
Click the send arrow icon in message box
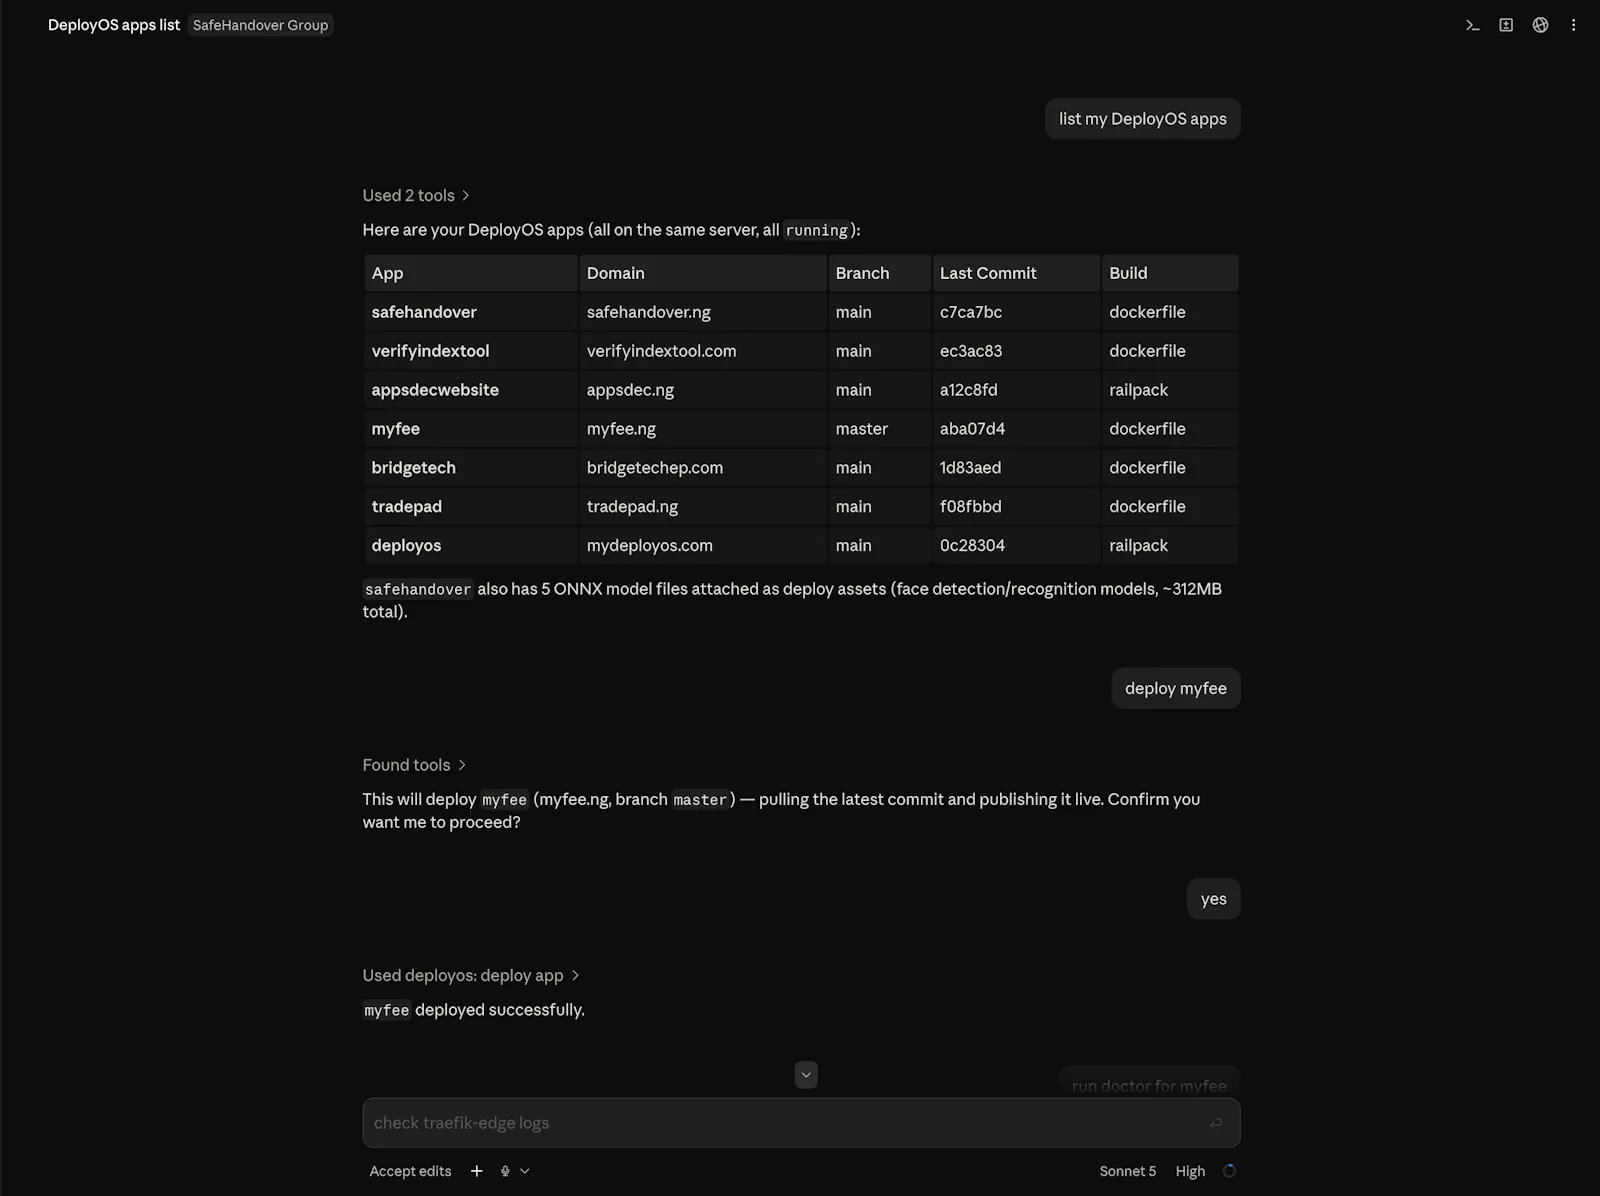(x=1216, y=1123)
